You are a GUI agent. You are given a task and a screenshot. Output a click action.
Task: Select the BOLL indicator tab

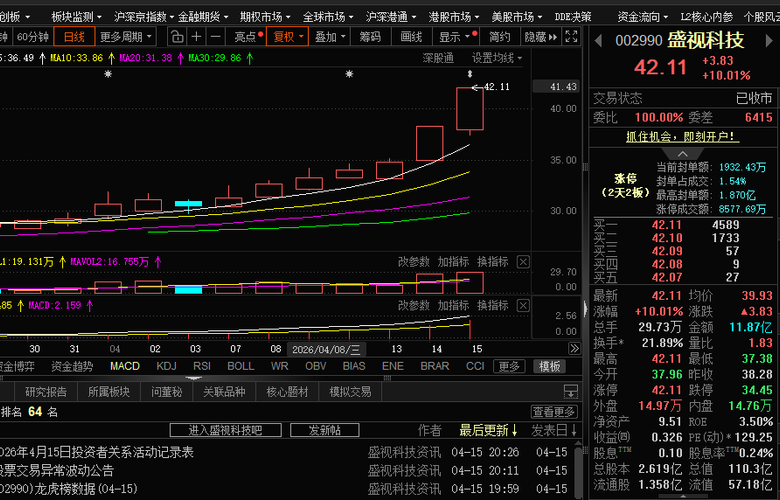[x=241, y=366]
